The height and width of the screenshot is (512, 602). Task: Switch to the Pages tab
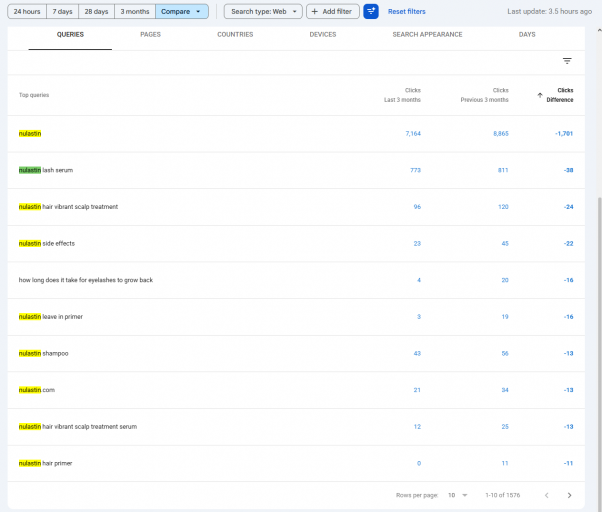[x=150, y=35]
